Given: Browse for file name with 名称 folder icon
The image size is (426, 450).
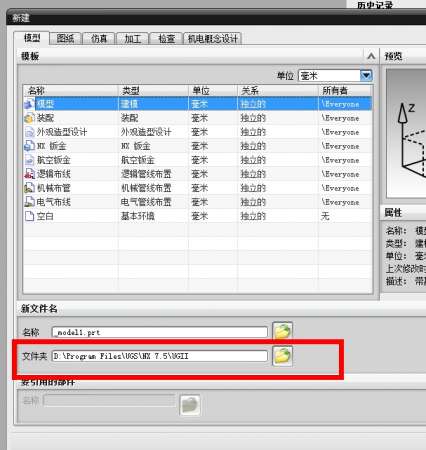Looking at the screenshot, I should [282, 331].
